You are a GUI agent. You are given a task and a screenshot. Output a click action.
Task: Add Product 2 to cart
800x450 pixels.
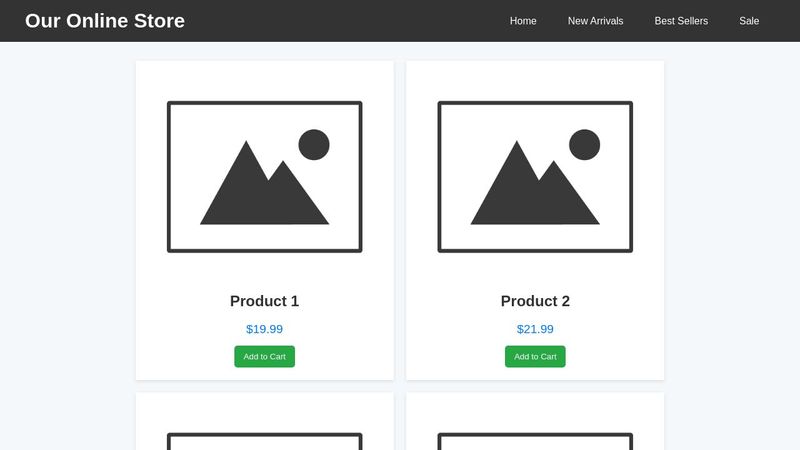[x=535, y=357]
